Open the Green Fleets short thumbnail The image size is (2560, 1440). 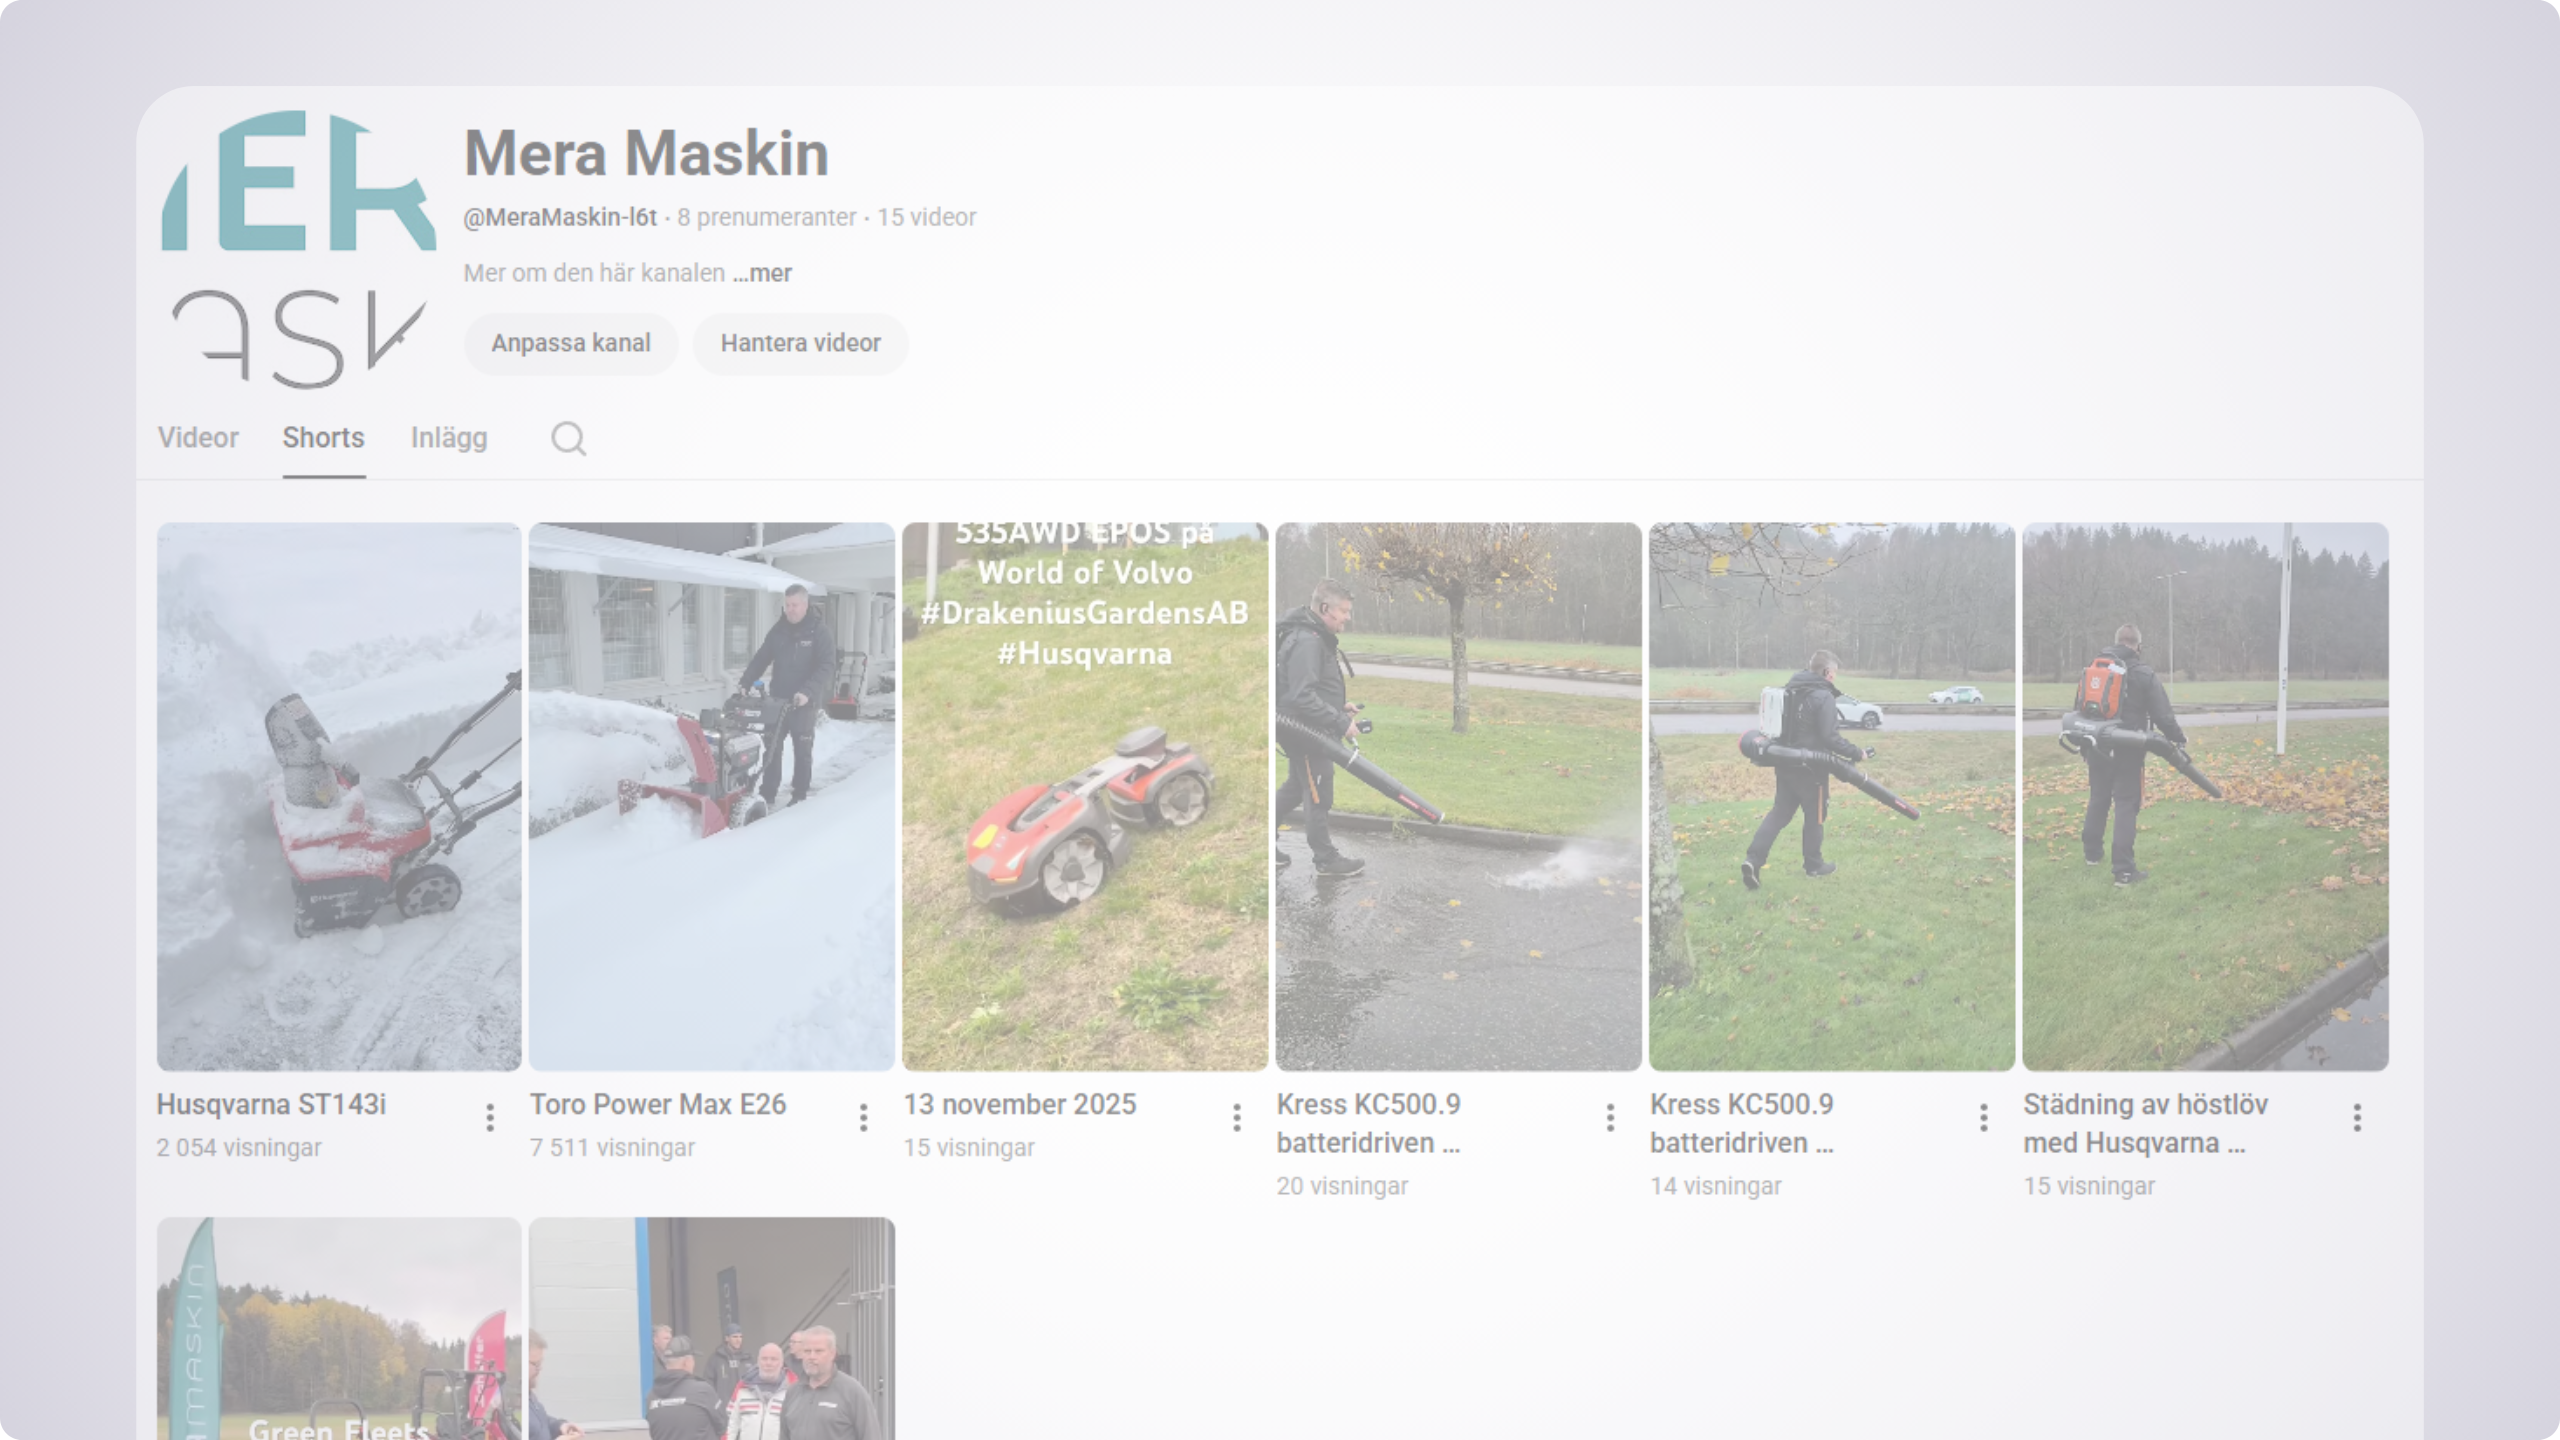pos(339,1328)
